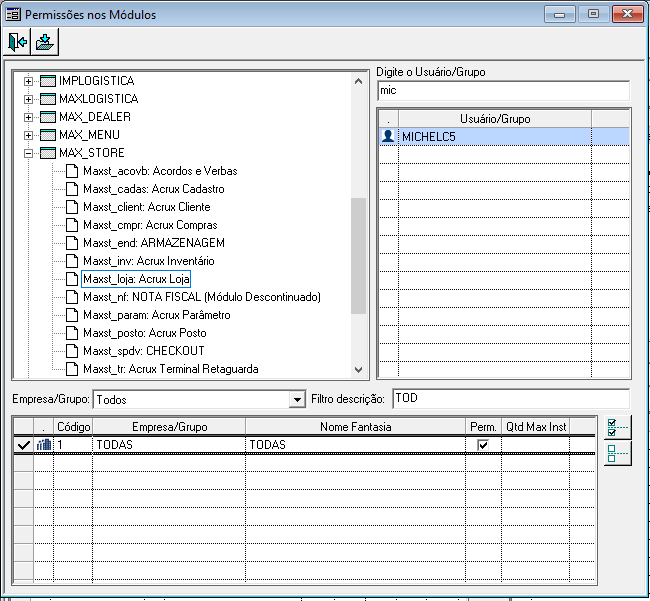Select Maxst_cmpr: Acrux Compras module
Viewport: 650px width, 601px height.
150,225
